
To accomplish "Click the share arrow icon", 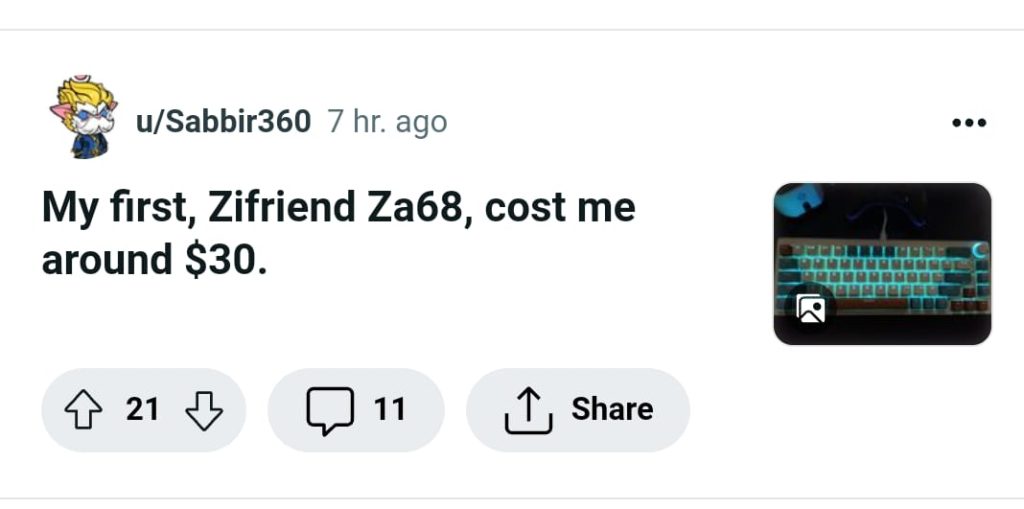I will [528, 410].
